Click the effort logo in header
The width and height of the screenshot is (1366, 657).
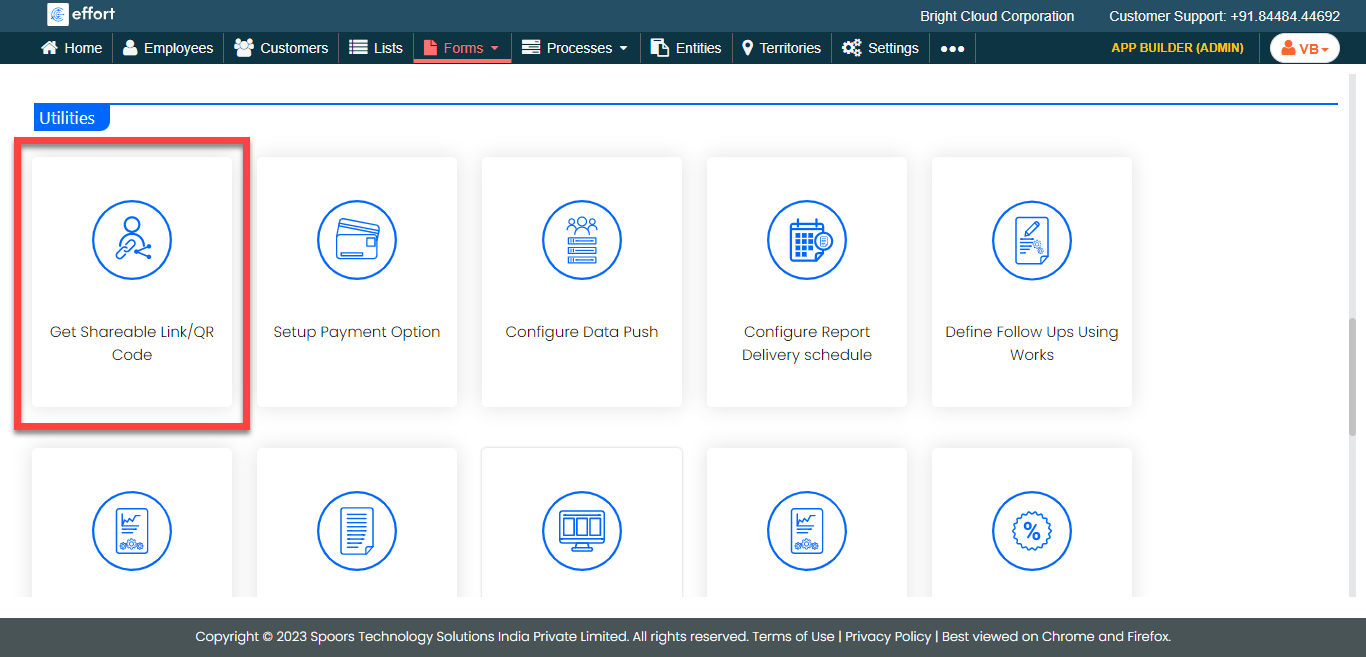tap(81, 15)
